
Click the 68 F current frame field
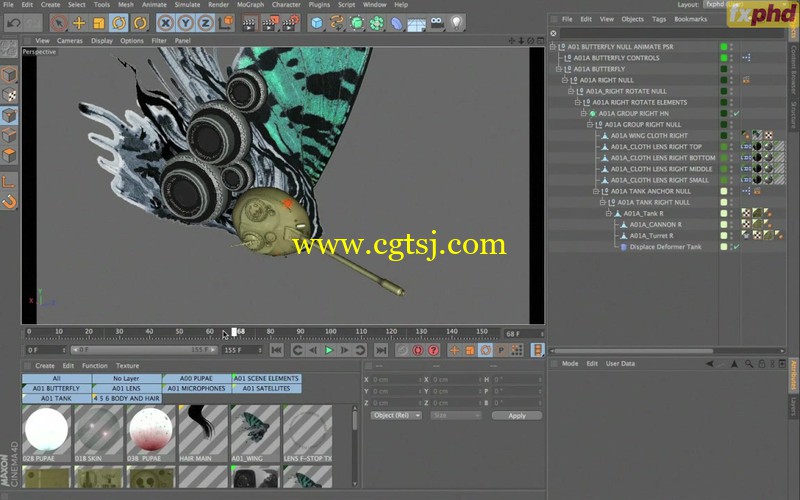click(523, 334)
